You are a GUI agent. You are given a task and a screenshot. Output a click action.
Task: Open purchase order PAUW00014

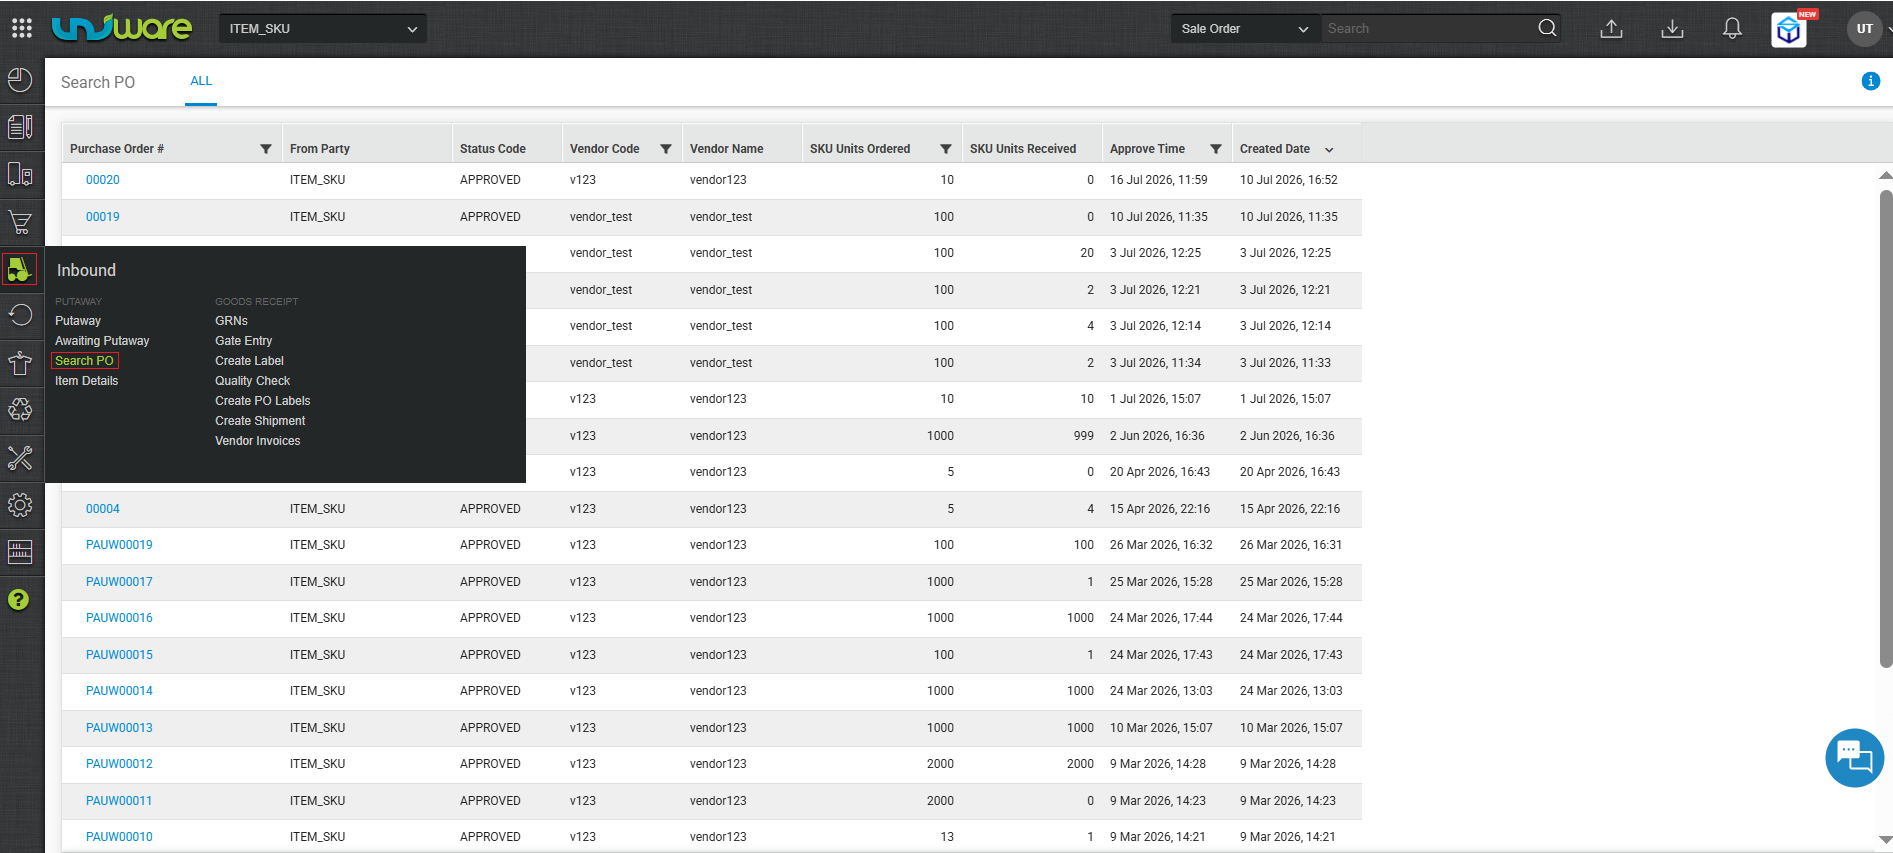[119, 691]
